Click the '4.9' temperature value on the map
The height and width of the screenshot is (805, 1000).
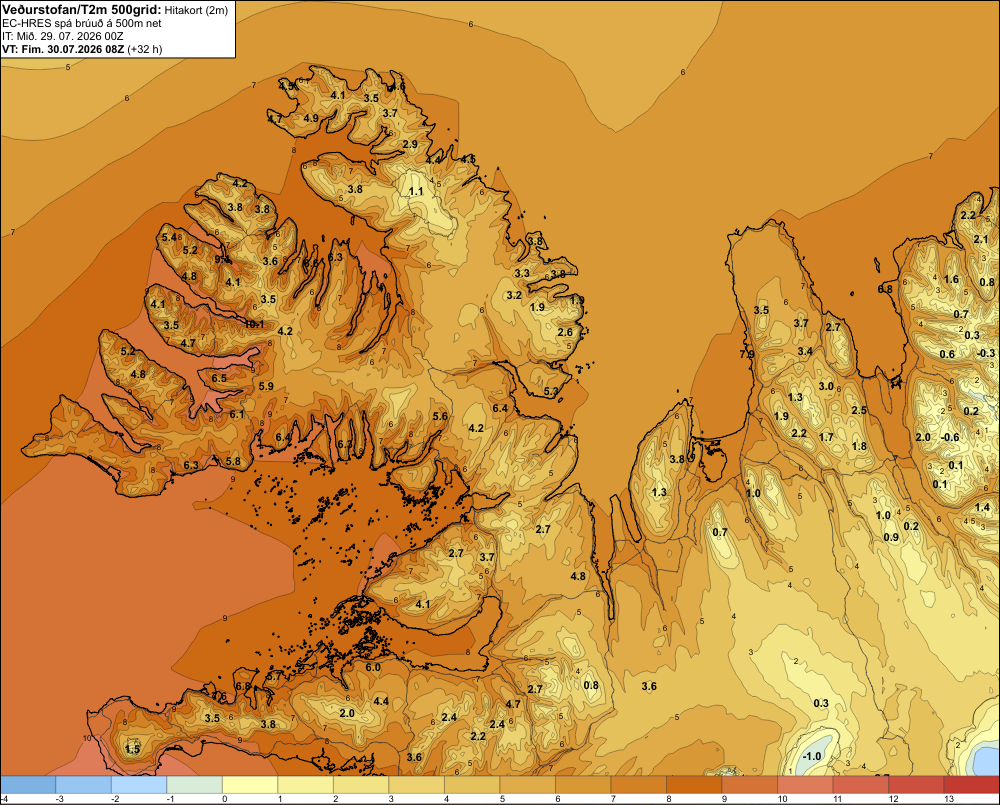pos(311,118)
